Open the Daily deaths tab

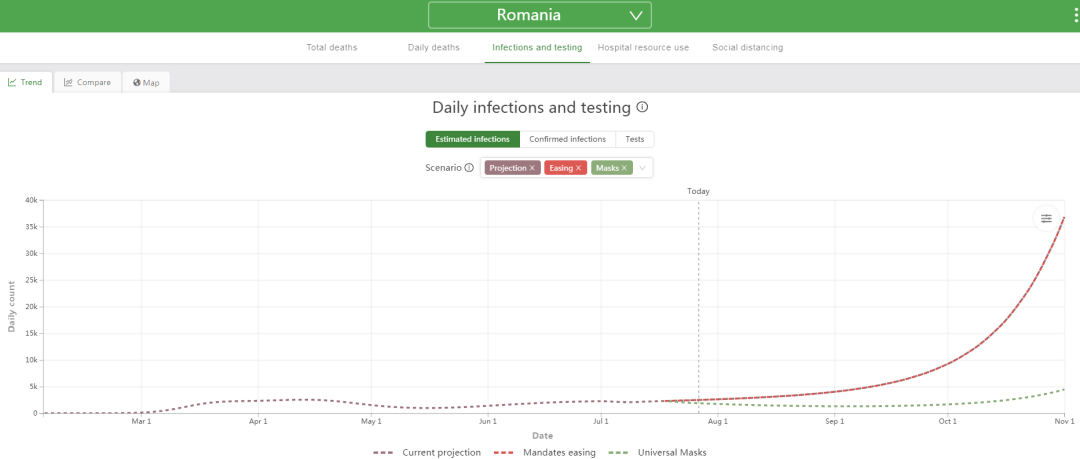pyautogui.click(x=433, y=48)
